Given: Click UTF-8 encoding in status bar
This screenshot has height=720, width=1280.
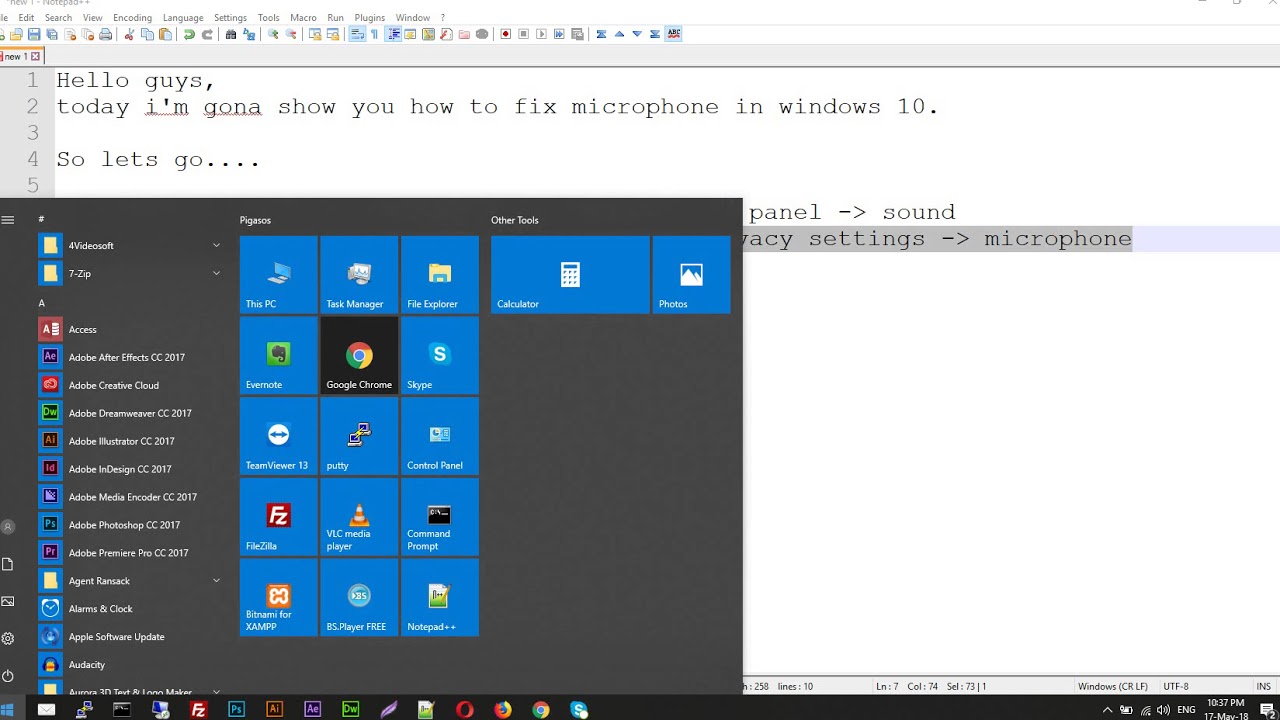Looking at the screenshot, I should pyautogui.click(x=1176, y=687).
